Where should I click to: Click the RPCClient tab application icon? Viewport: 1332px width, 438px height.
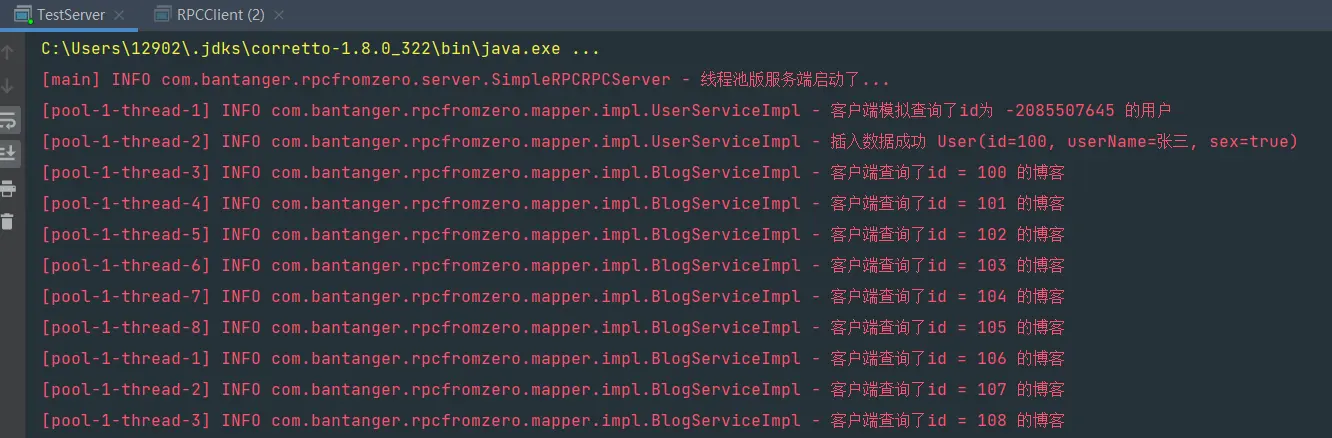161,15
